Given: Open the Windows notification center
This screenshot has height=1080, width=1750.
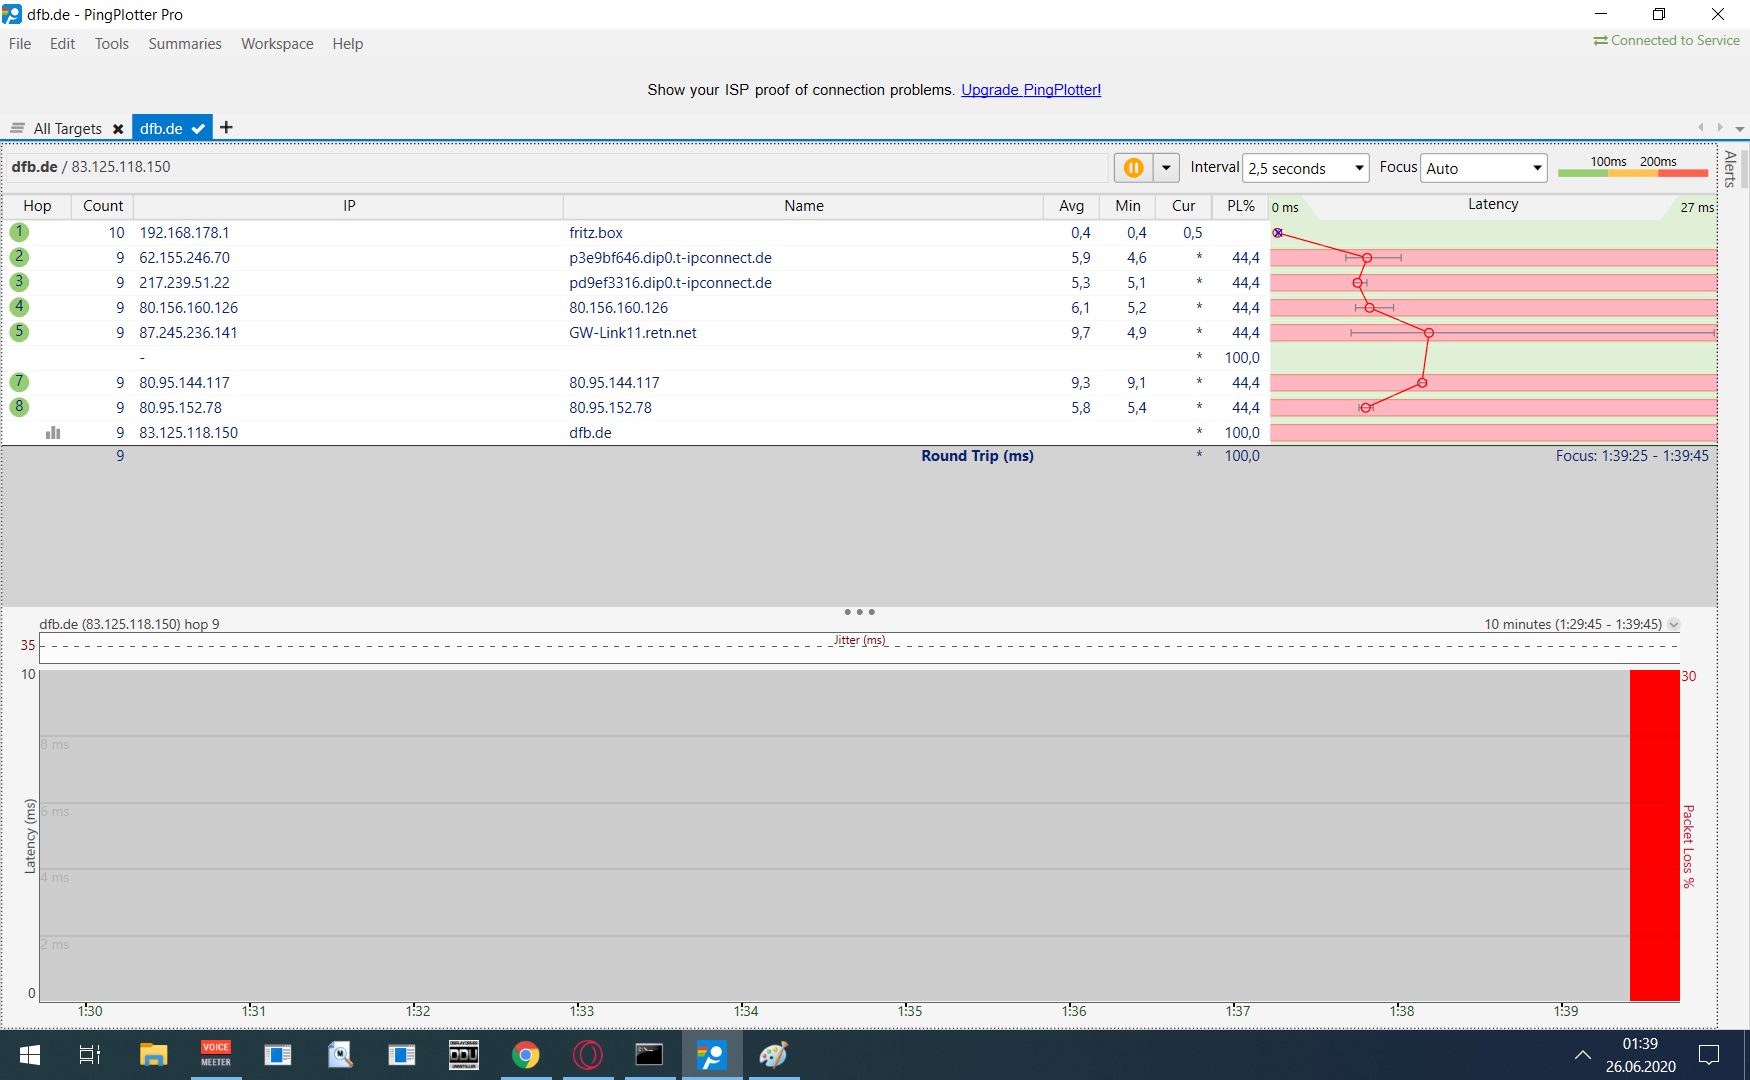Looking at the screenshot, I should coord(1710,1055).
